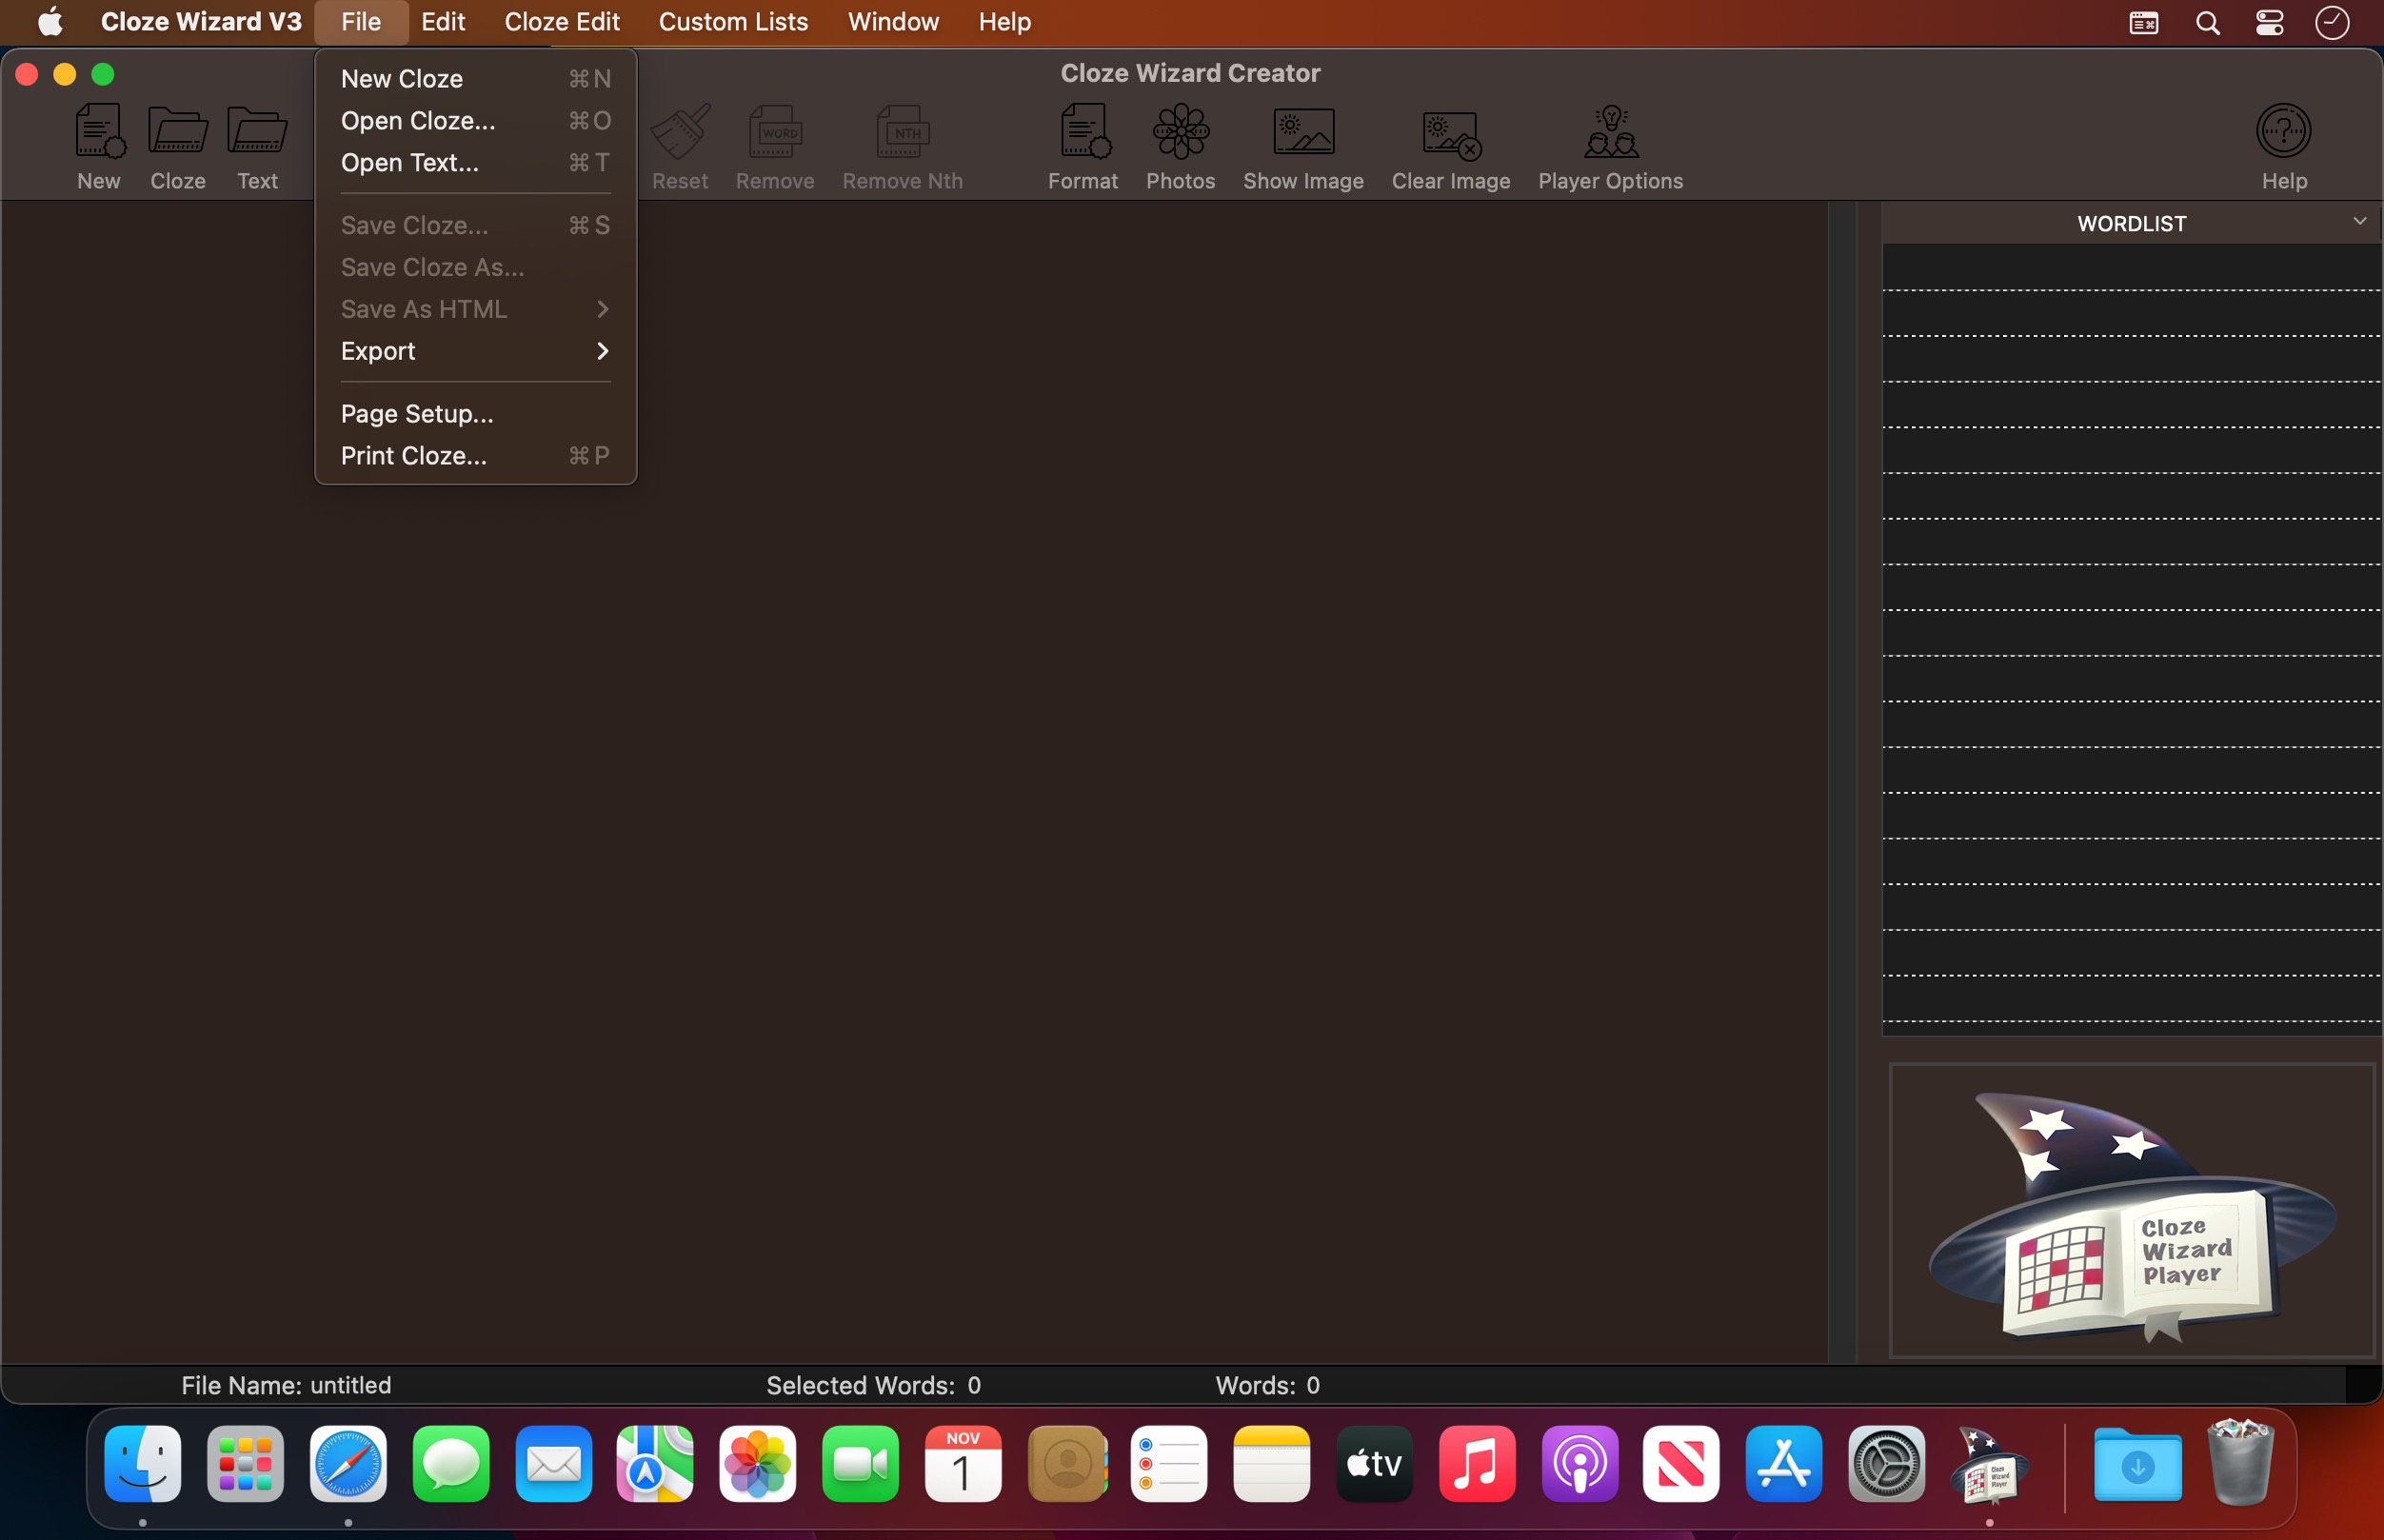Open the Cloze Edit menu

[x=561, y=22]
